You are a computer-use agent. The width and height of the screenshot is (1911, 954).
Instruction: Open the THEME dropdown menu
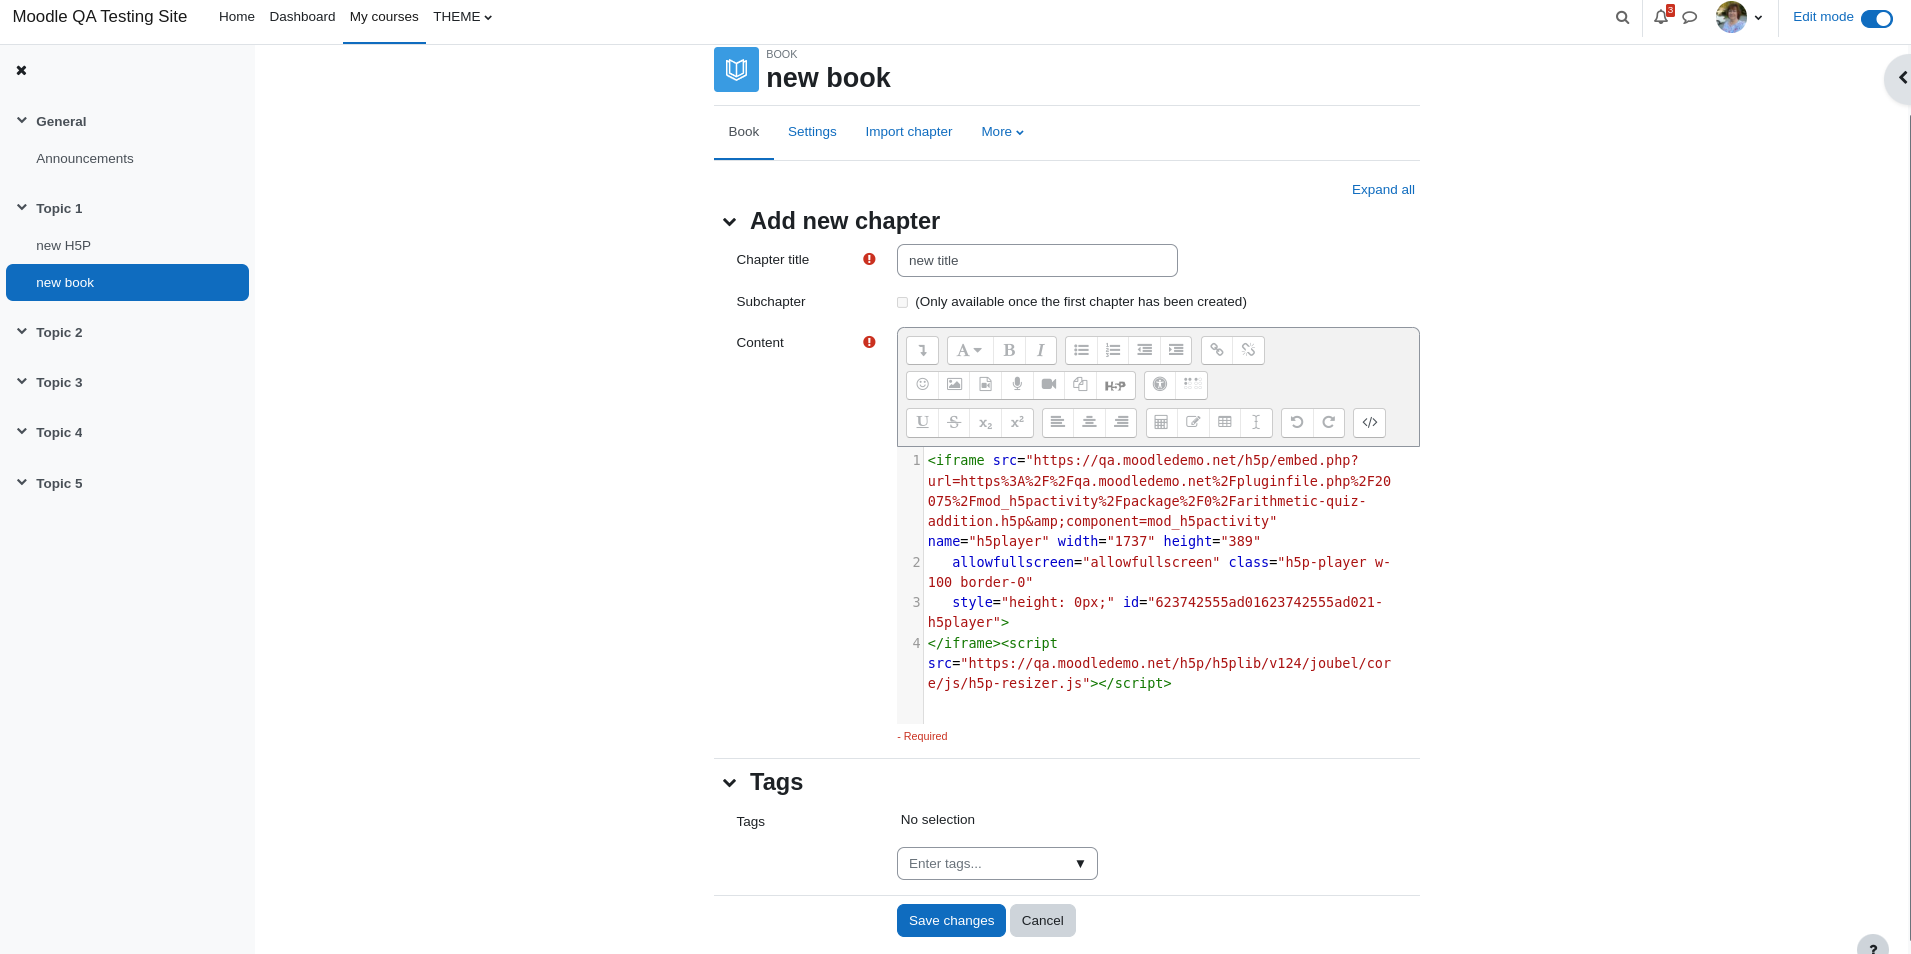(x=462, y=17)
